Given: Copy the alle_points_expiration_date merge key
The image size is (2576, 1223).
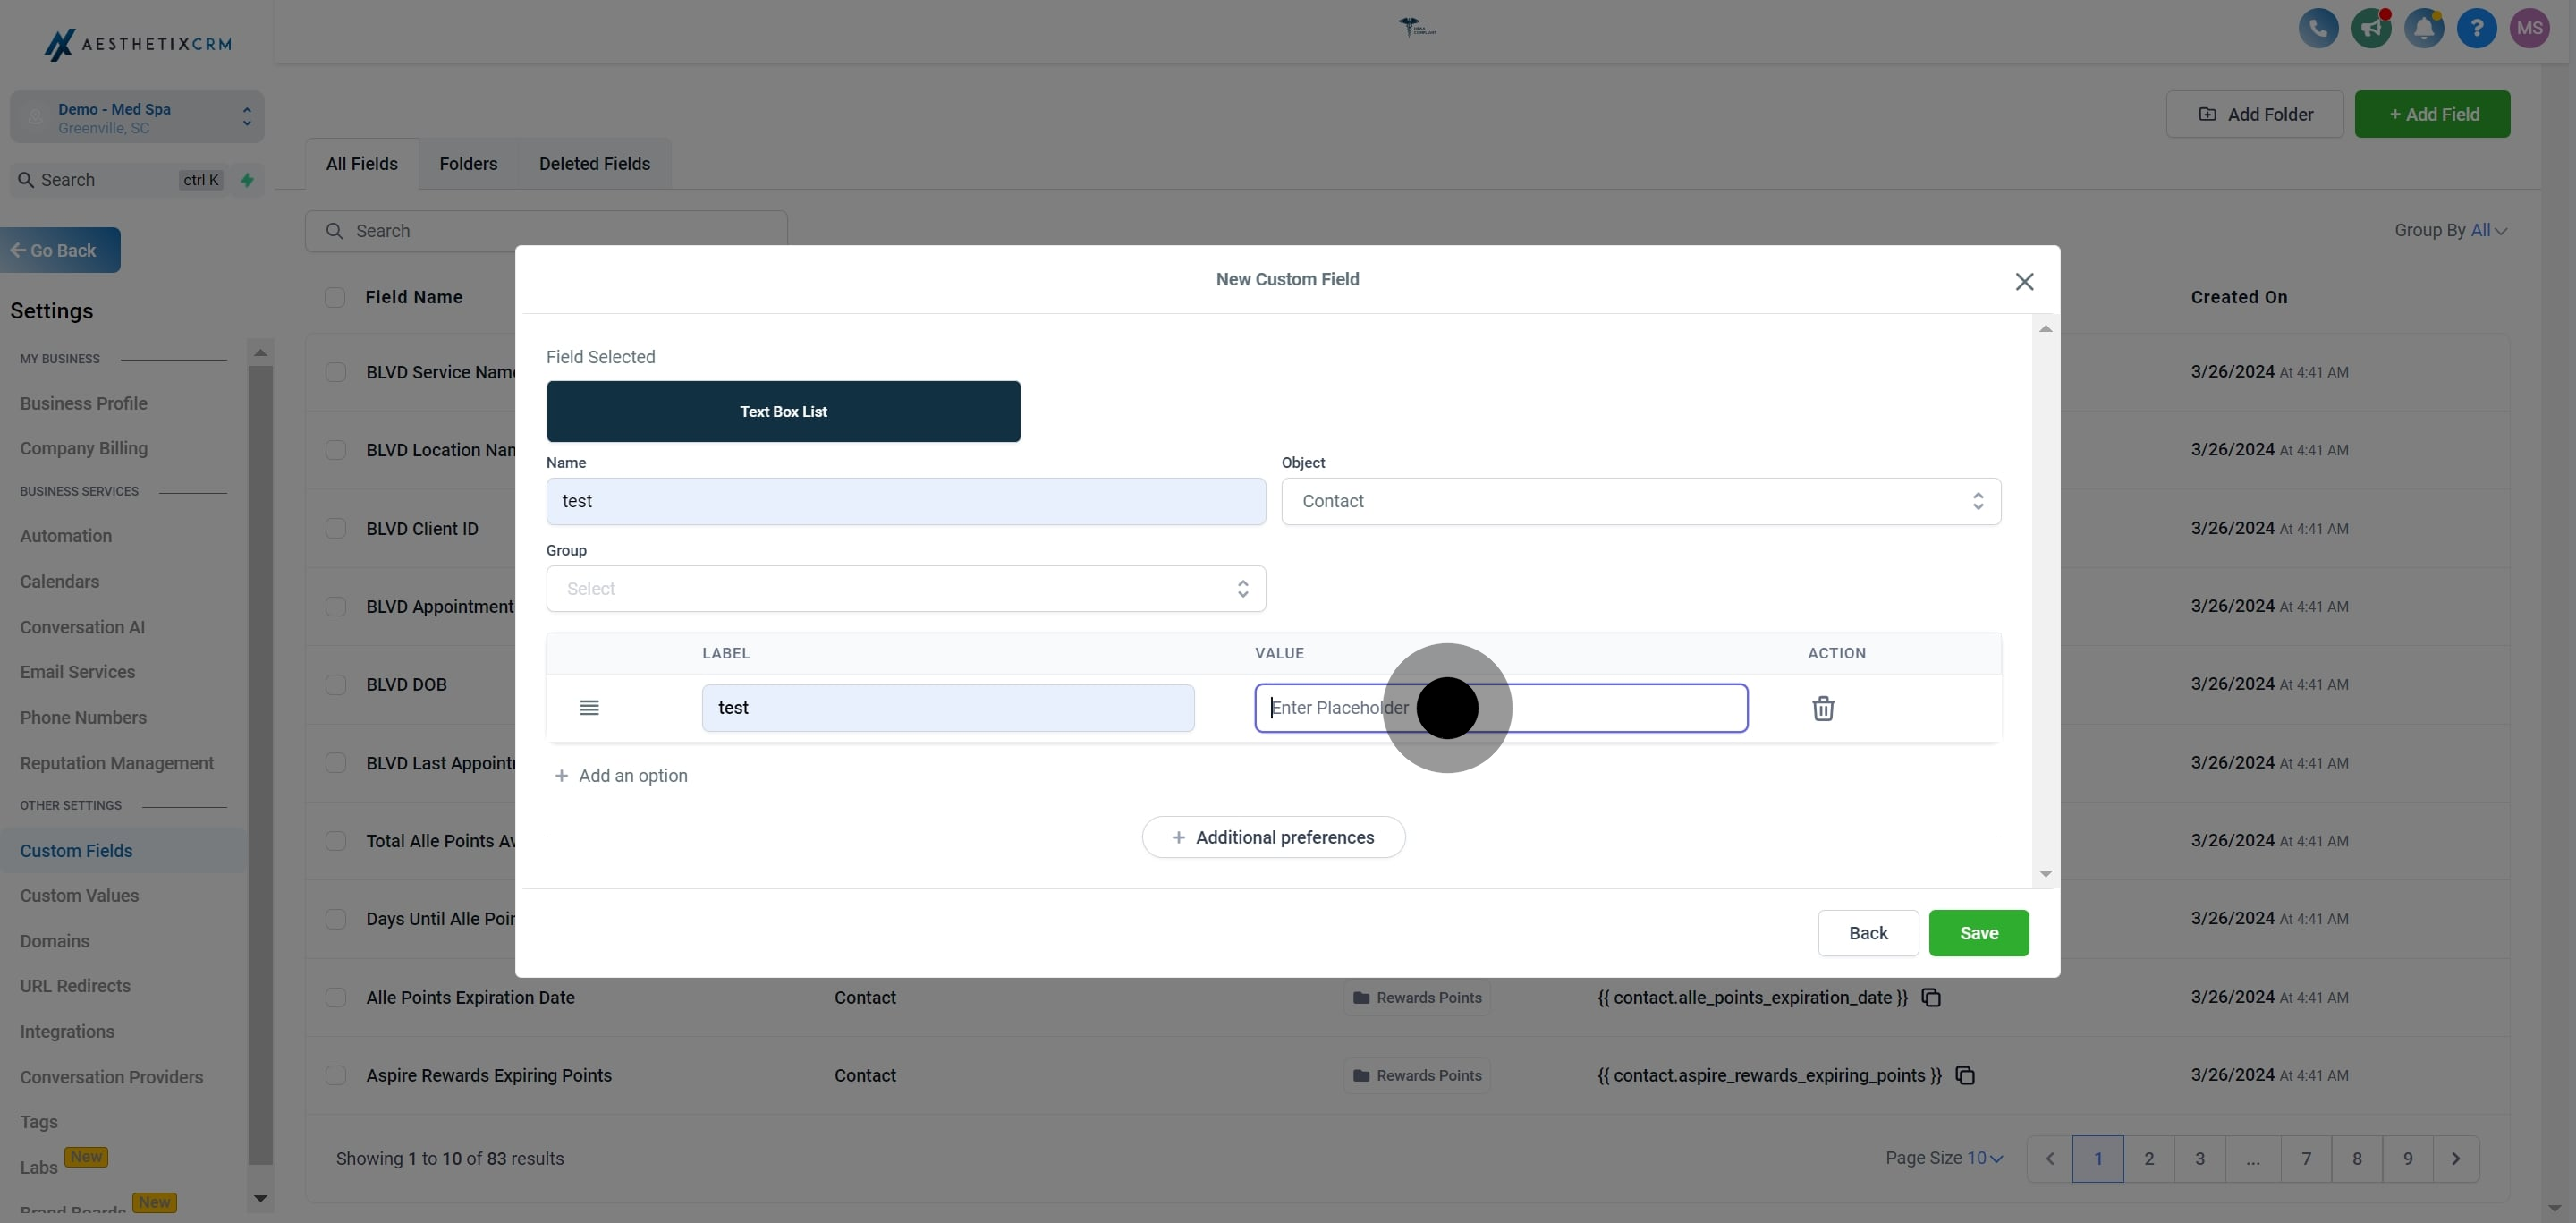Looking at the screenshot, I should tap(1931, 998).
